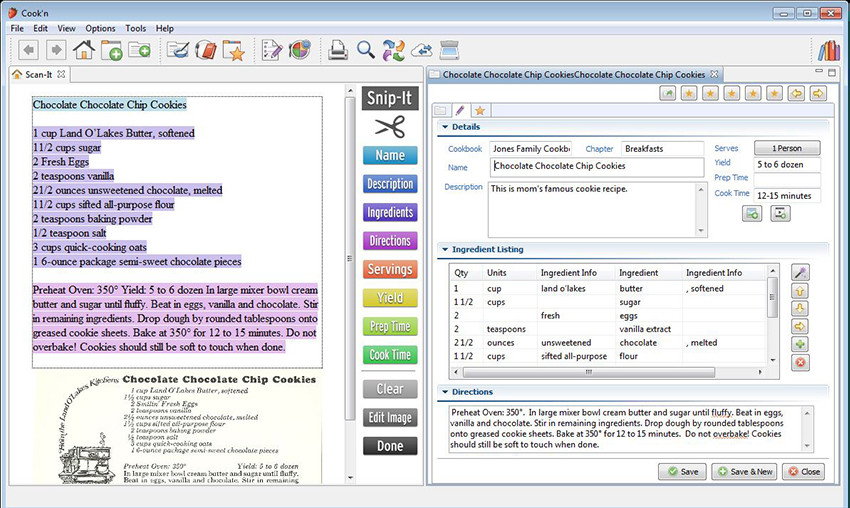The height and width of the screenshot is (508, 850).
Task: Open the Options menu
Action: pos(100,28)
